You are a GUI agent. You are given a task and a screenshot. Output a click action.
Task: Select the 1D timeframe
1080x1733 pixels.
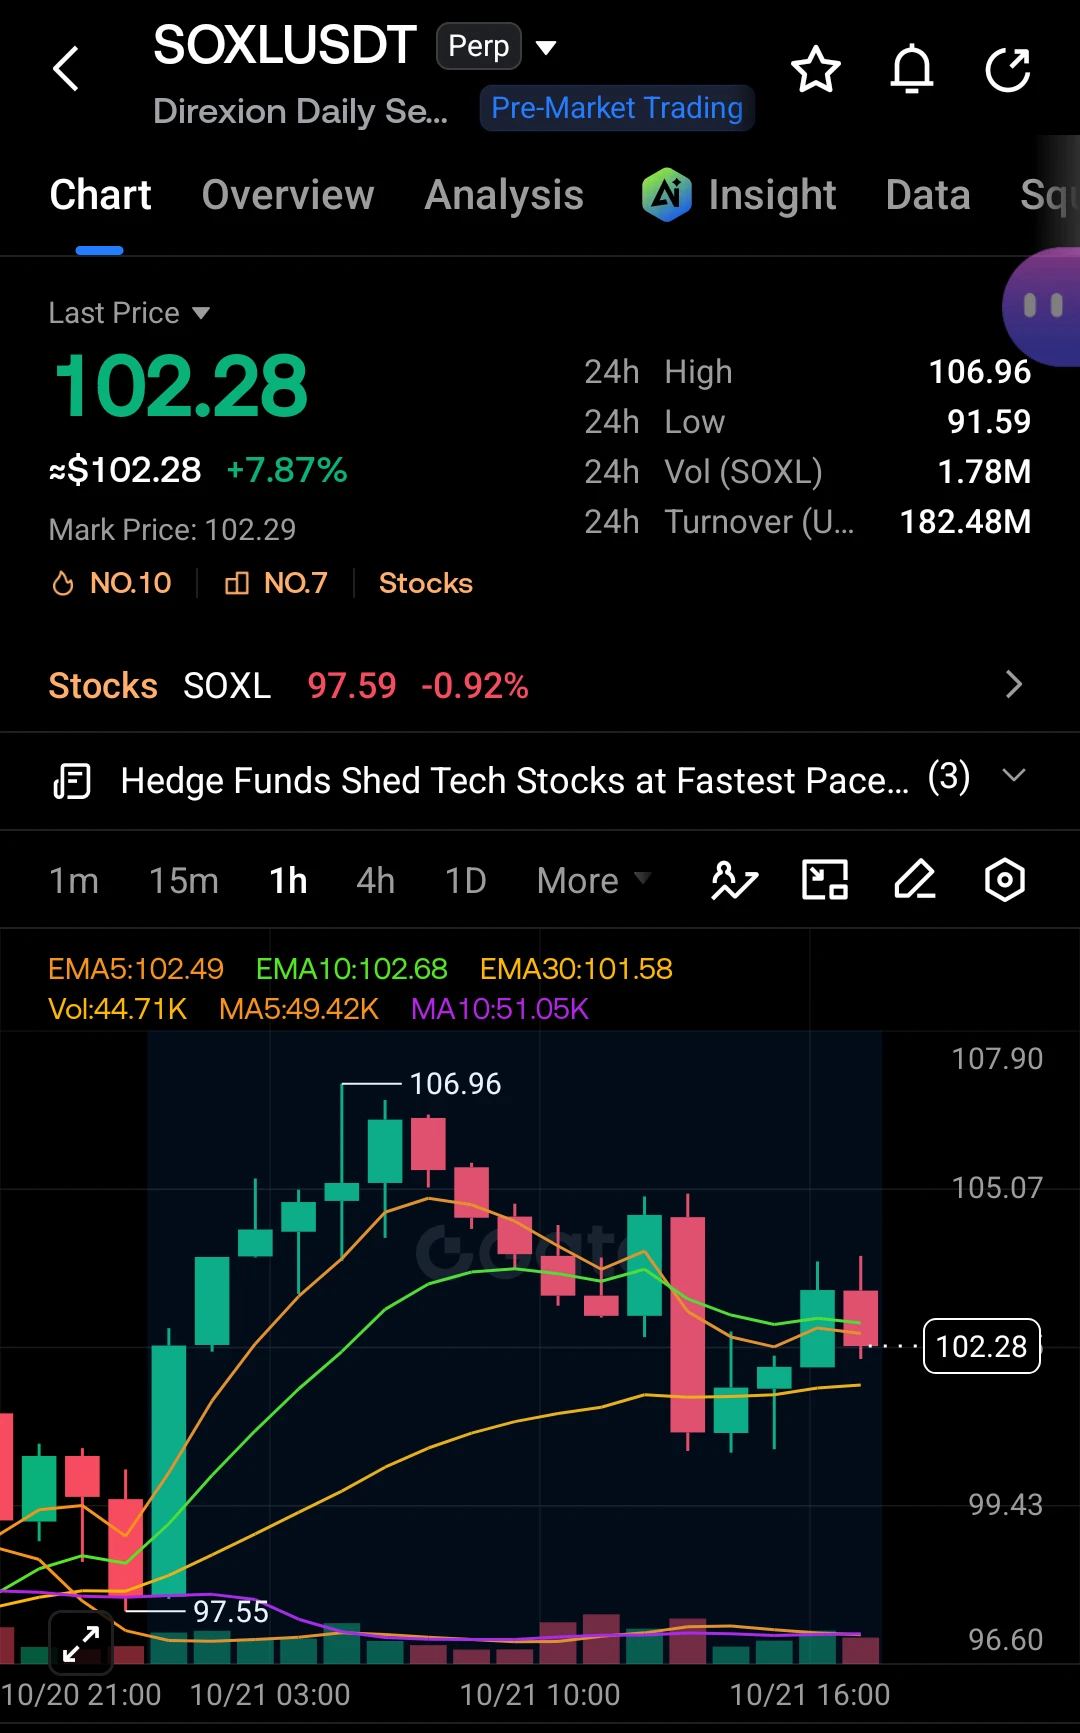[x=465, y=881]
